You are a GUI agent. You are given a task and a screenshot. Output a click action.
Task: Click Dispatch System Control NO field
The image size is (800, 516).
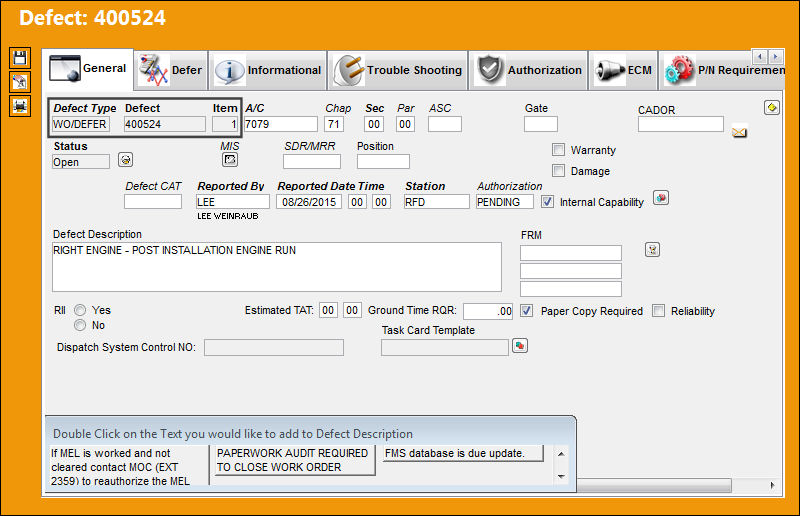pyautogui.click(x=274, y=348)
